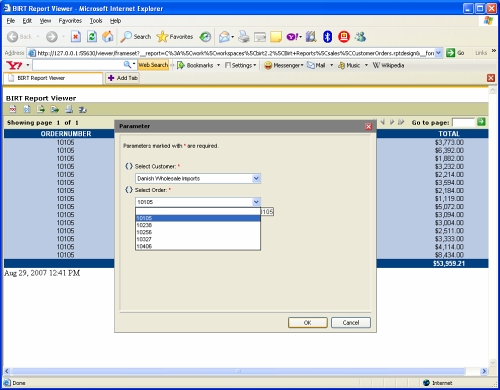Click the green go-to-page arrow button
500x390 pixels.
(x=481, y=122)
